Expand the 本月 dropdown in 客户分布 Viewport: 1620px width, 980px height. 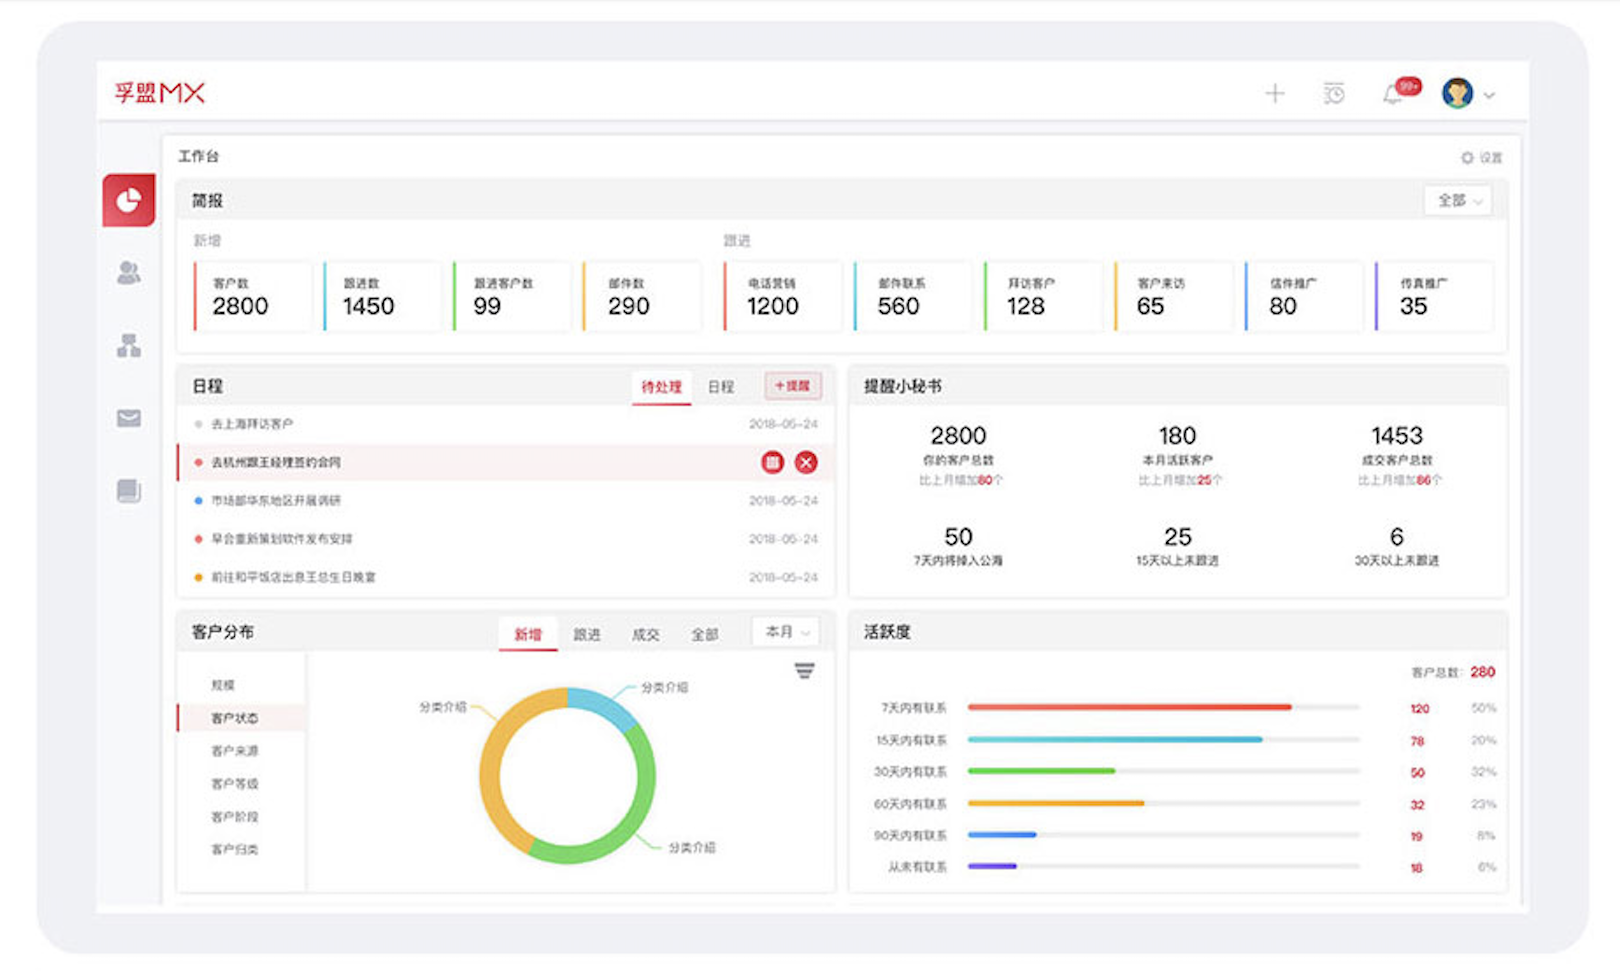(x=786, y=632)
